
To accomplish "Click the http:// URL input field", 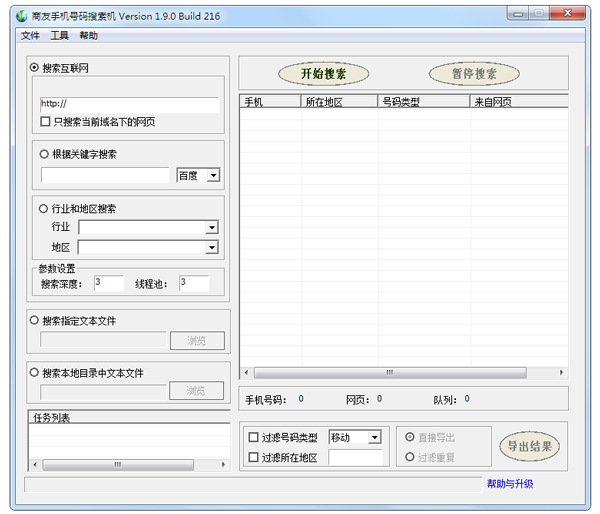I will tap(129, 104).
